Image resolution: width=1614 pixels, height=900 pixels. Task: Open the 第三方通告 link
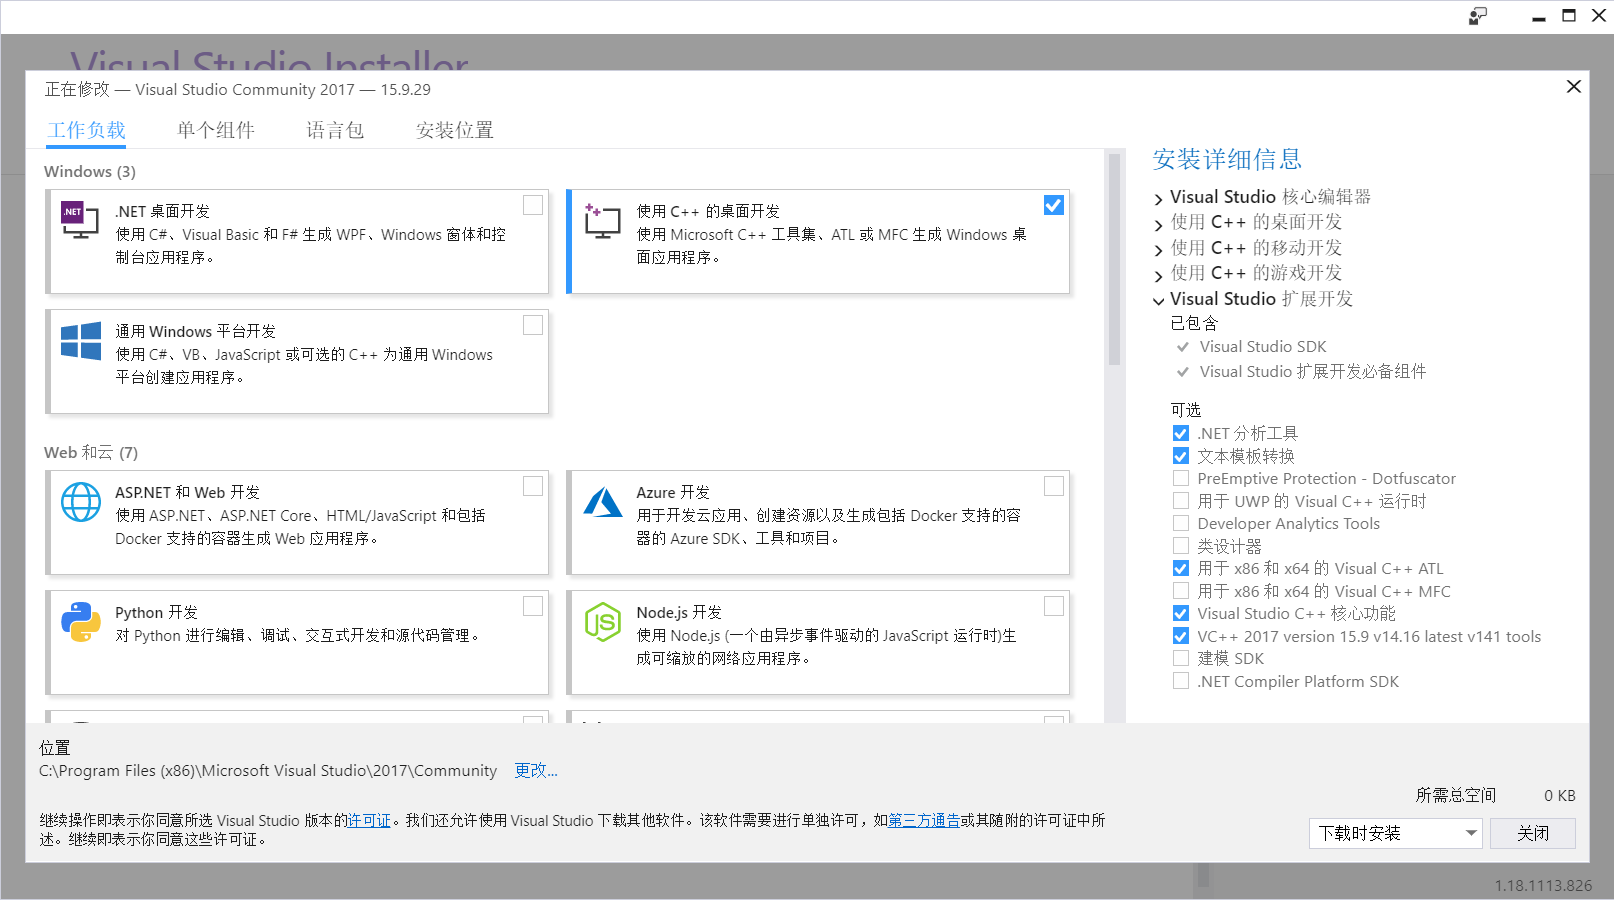tap(924, 820)
